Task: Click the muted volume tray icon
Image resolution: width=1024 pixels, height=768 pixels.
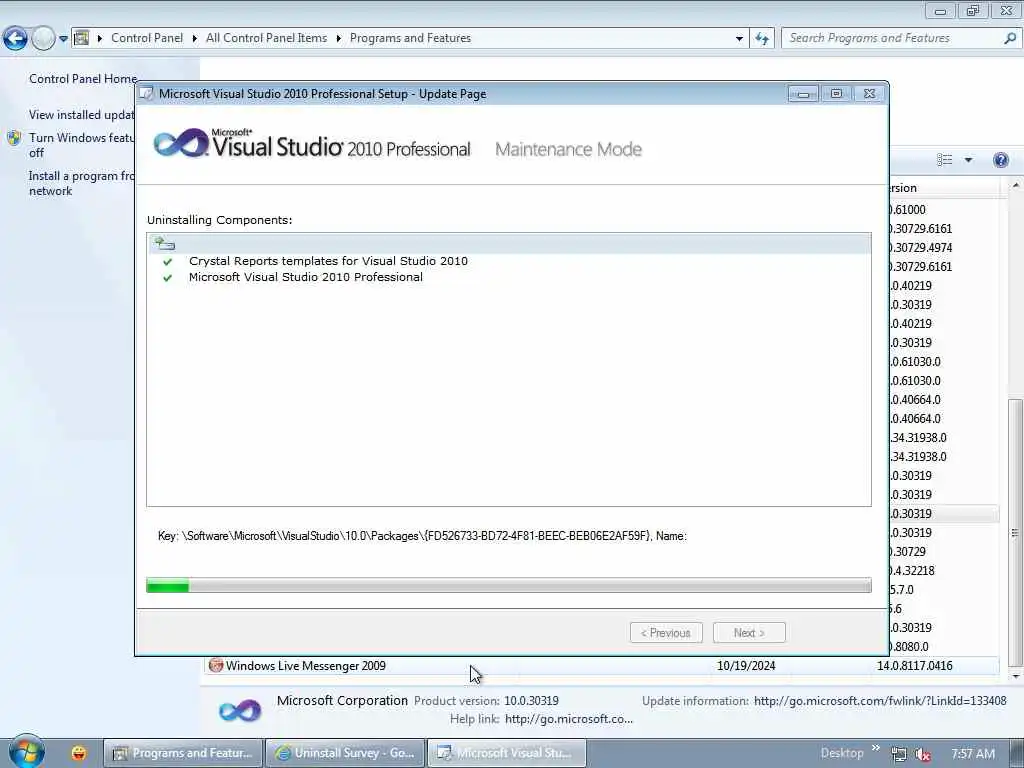Action: coord(923,754)
